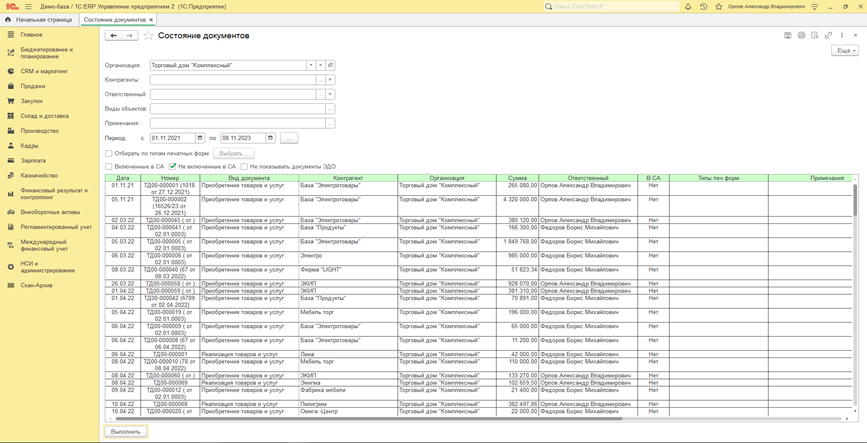The image size is (867, 443).
Task: Click cell ТД00-000069 in Номер column
Action: [170, 382]
